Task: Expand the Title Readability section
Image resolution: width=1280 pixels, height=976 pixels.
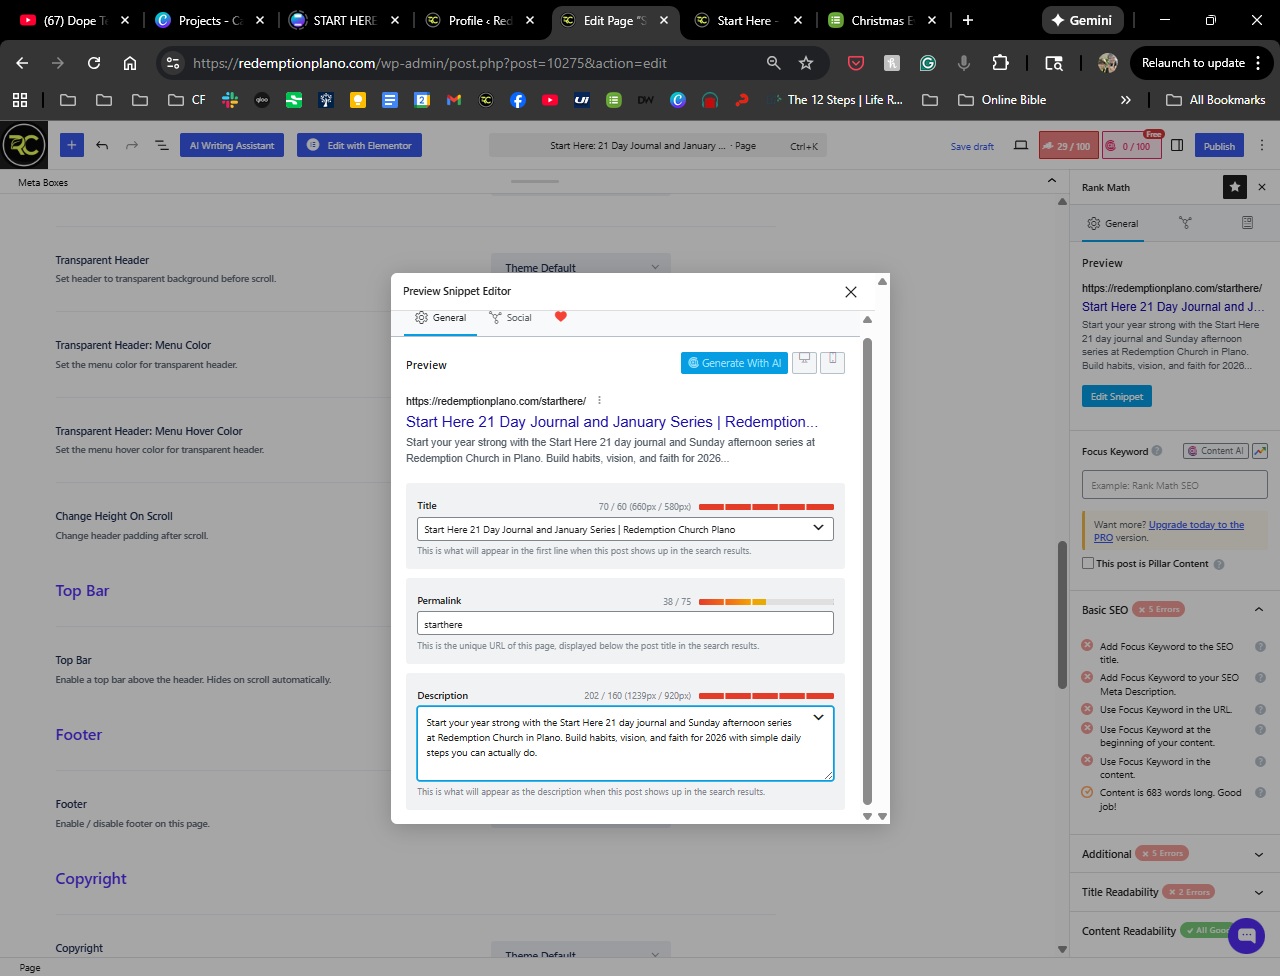Action: tap(1258, 892)
